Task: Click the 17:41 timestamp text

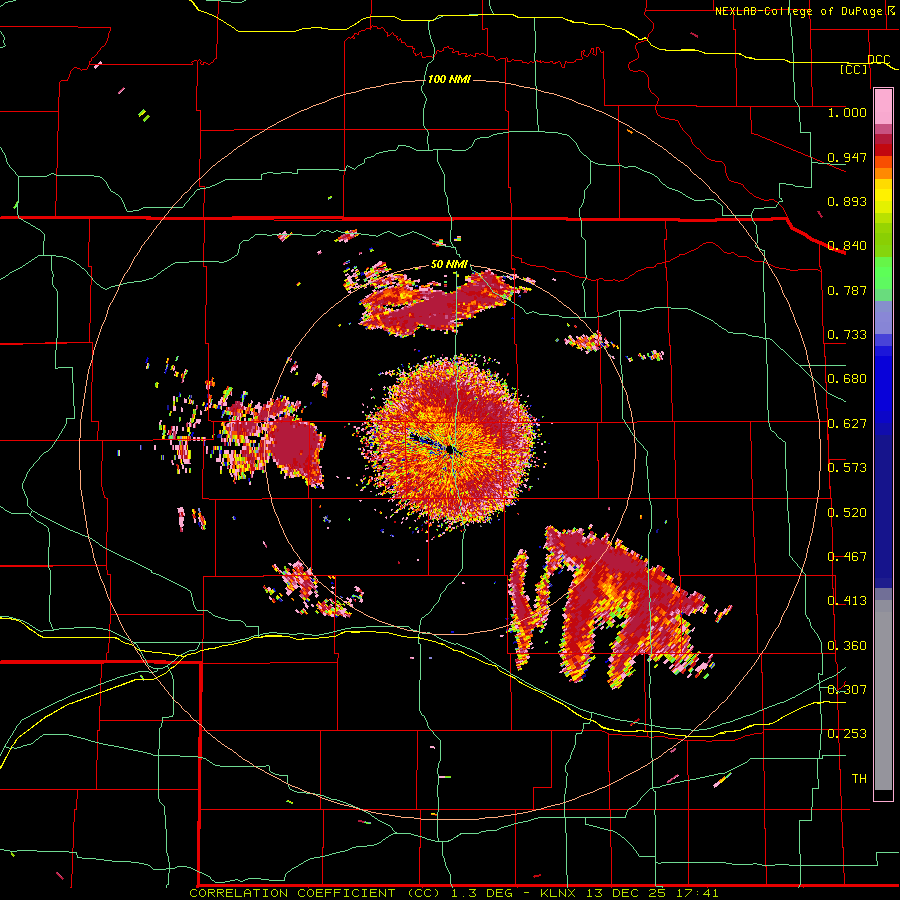Action: (697, 893)
